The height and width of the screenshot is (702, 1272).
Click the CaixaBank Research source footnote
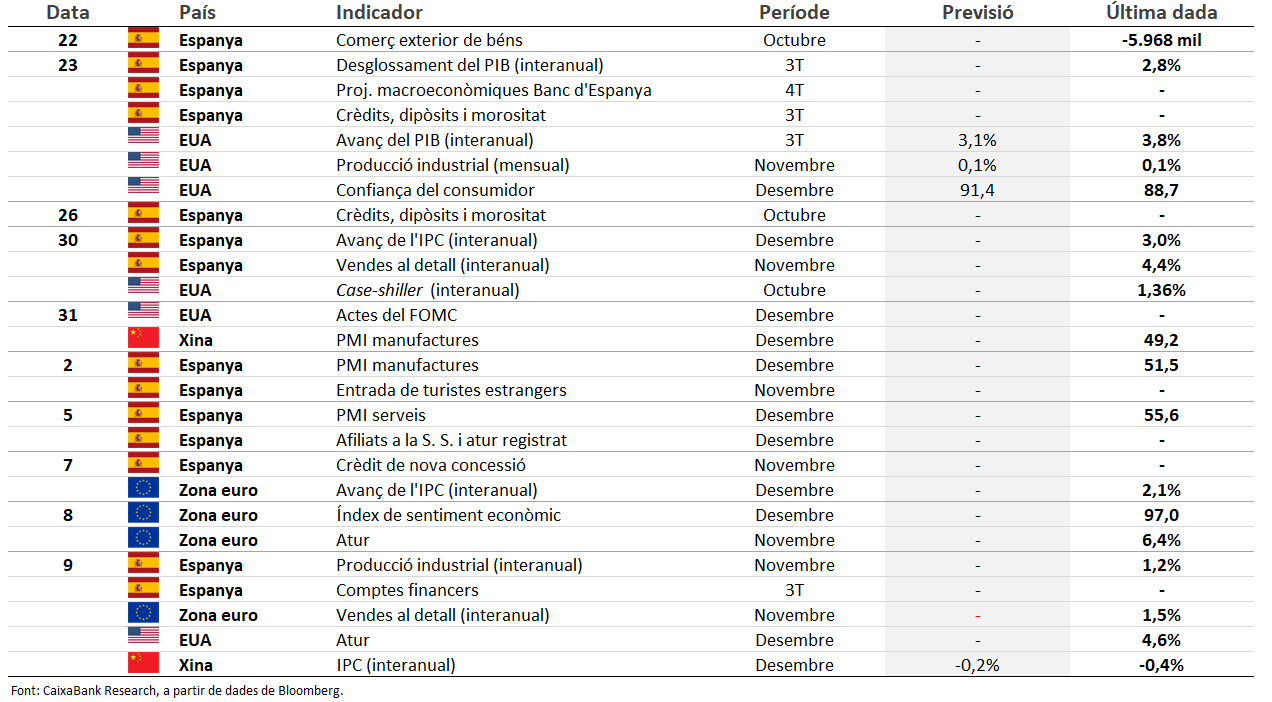[x=177, y=691]
